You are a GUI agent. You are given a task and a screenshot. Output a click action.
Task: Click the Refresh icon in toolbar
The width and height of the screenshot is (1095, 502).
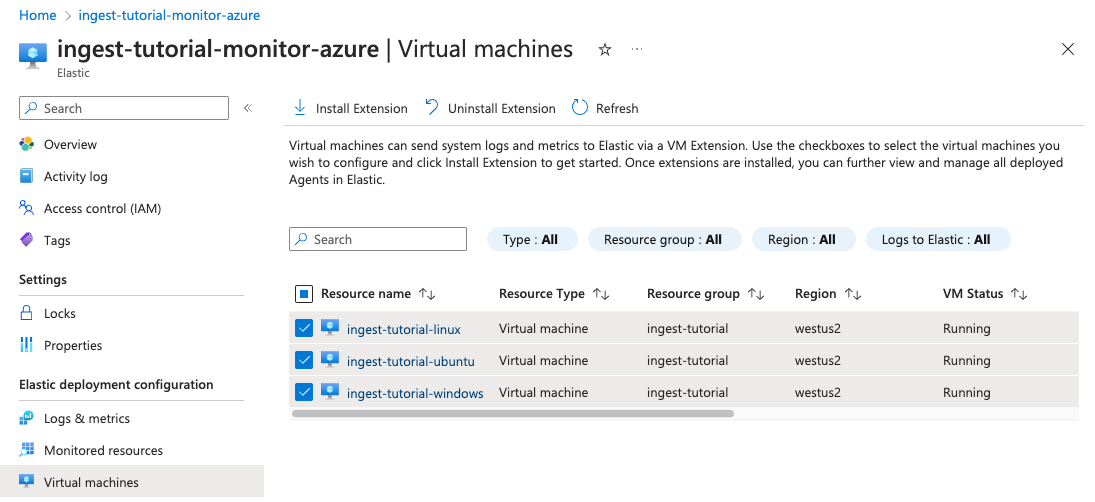coord(580,108)
